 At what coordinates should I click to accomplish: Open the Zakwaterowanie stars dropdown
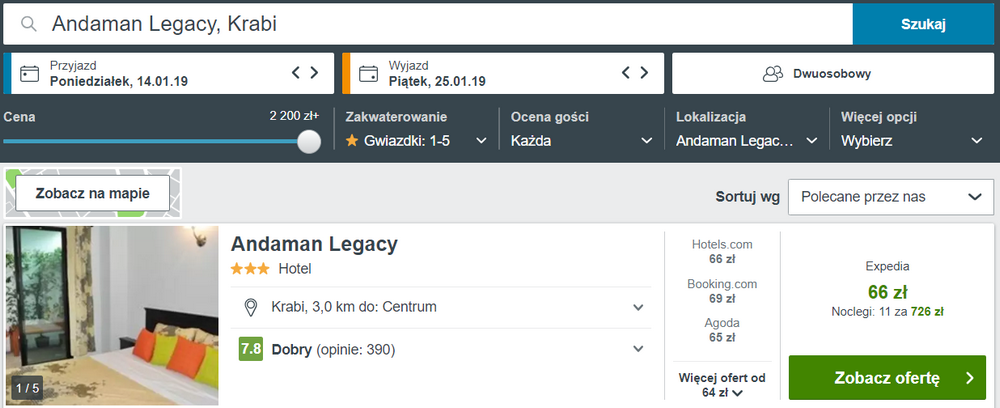(x=416, y=141)
